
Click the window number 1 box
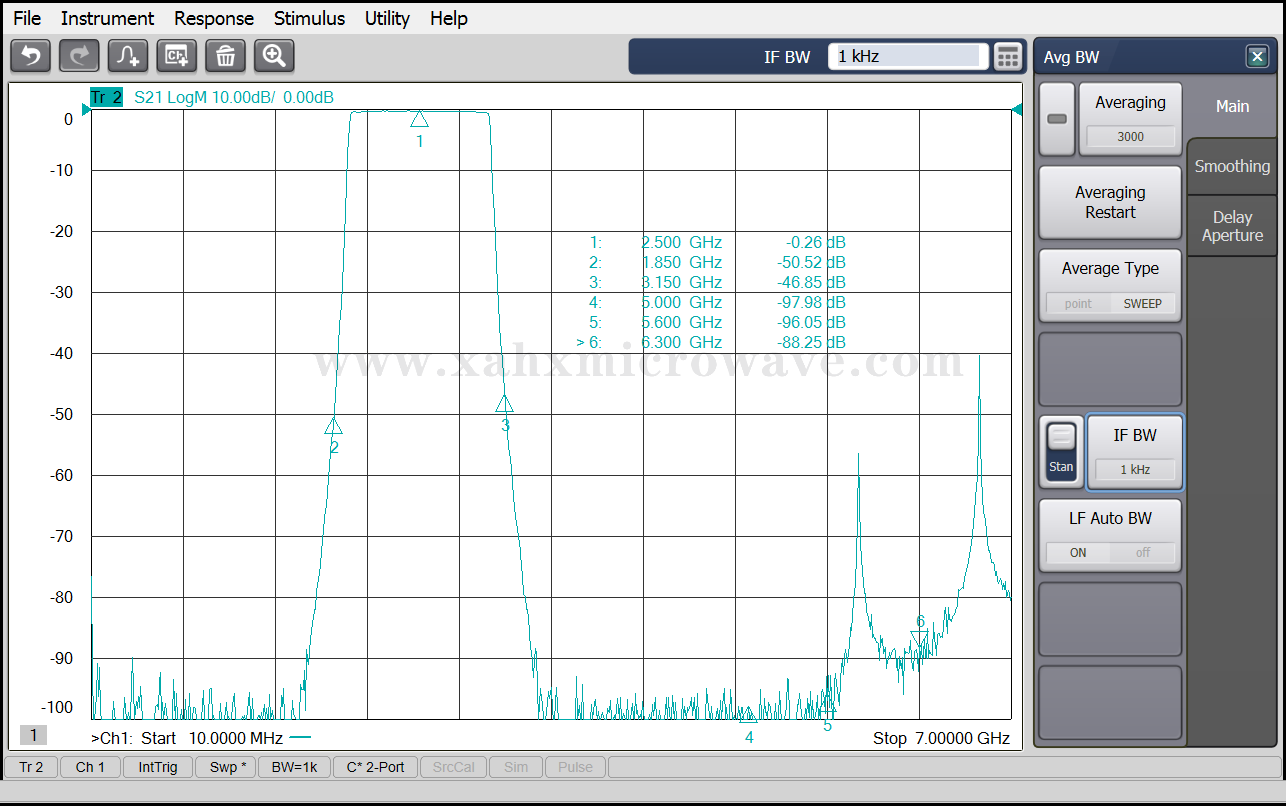33,736
